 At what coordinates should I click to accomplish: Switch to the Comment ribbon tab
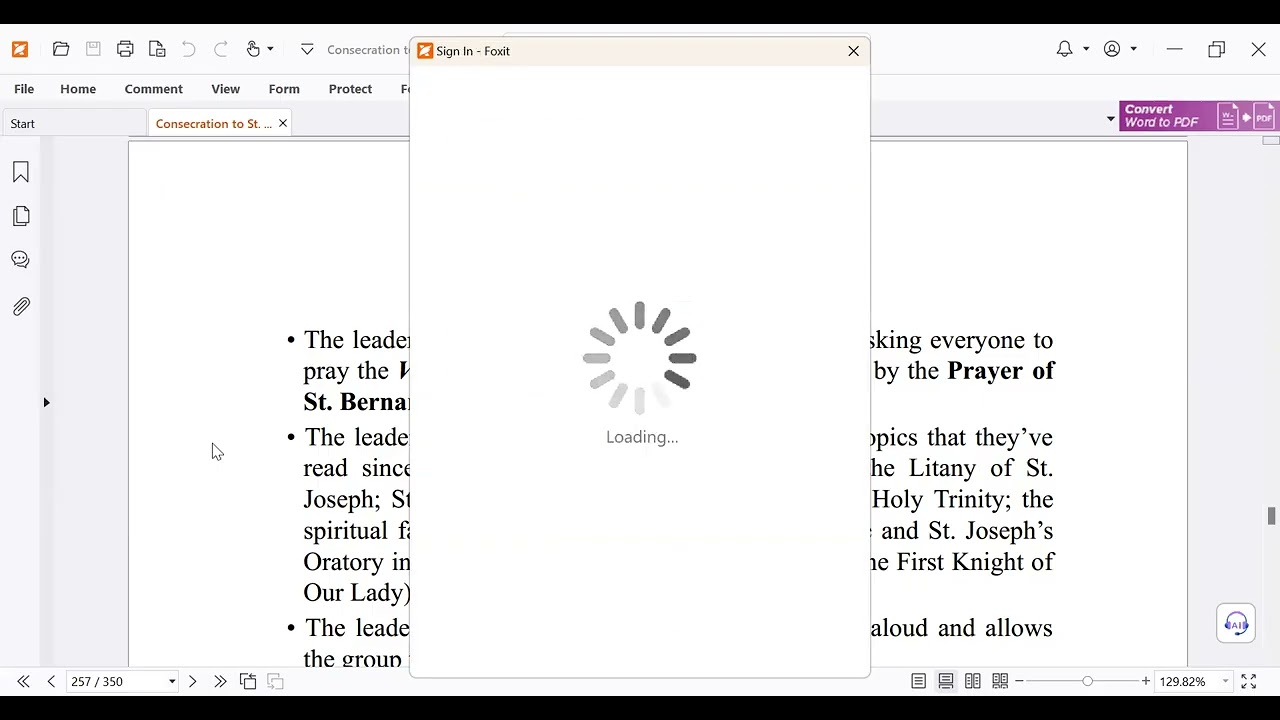154,89
